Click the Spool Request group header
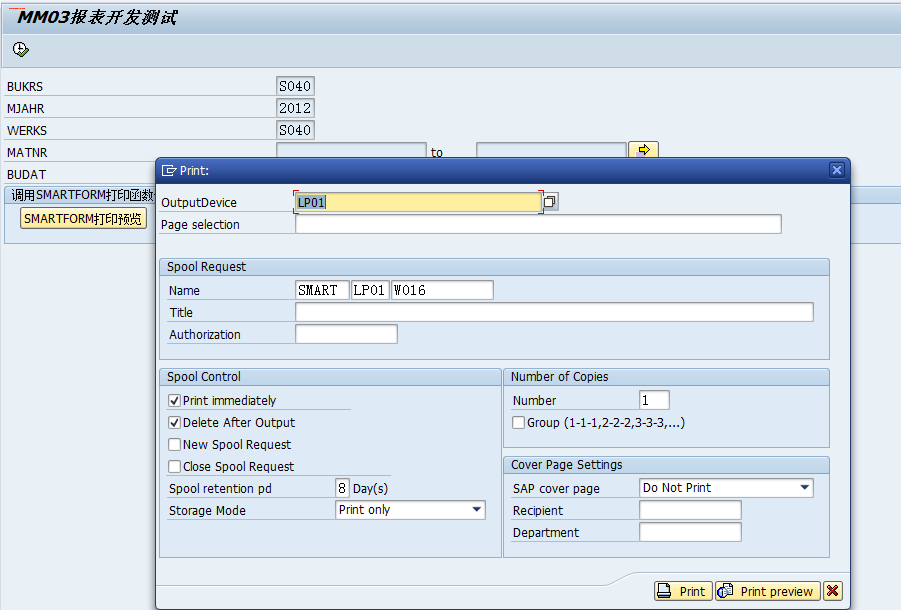 (494, 267)
